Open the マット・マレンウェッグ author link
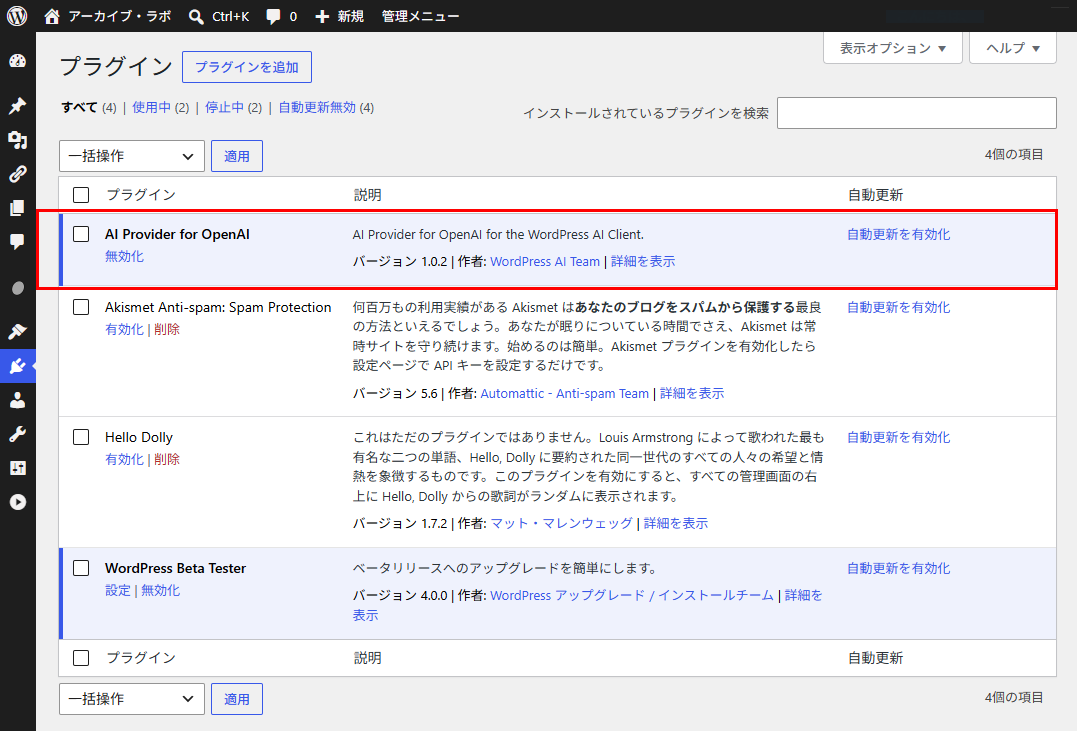Screen dimensions: 1077x731 coord(561,524)
